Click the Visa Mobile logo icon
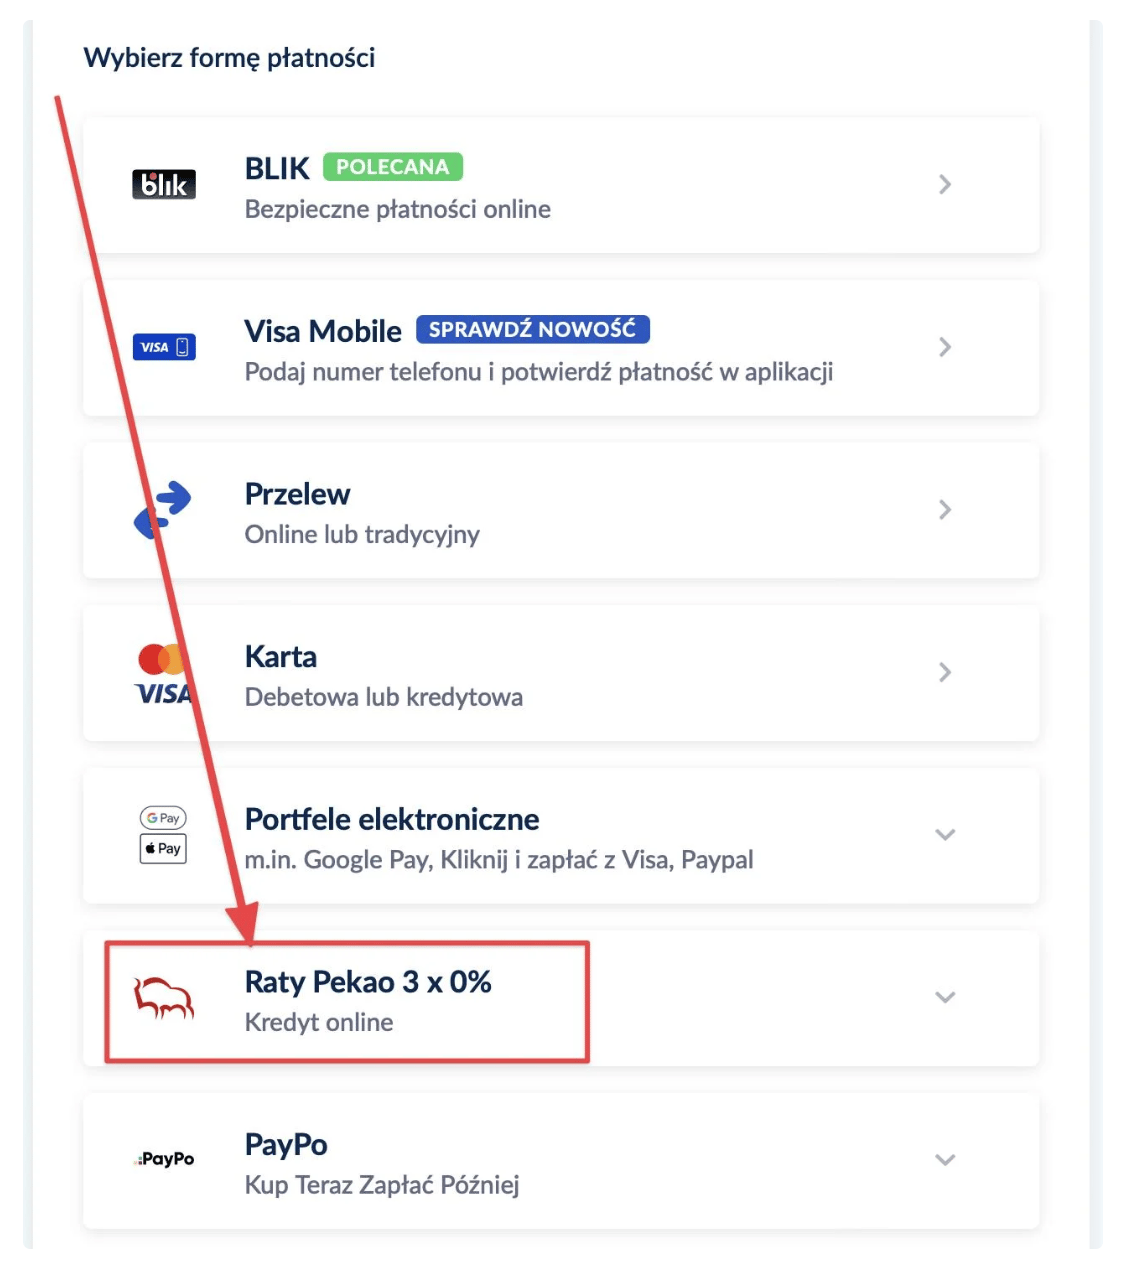Viewport: 1124px width, 1262px height. [164, 347]
